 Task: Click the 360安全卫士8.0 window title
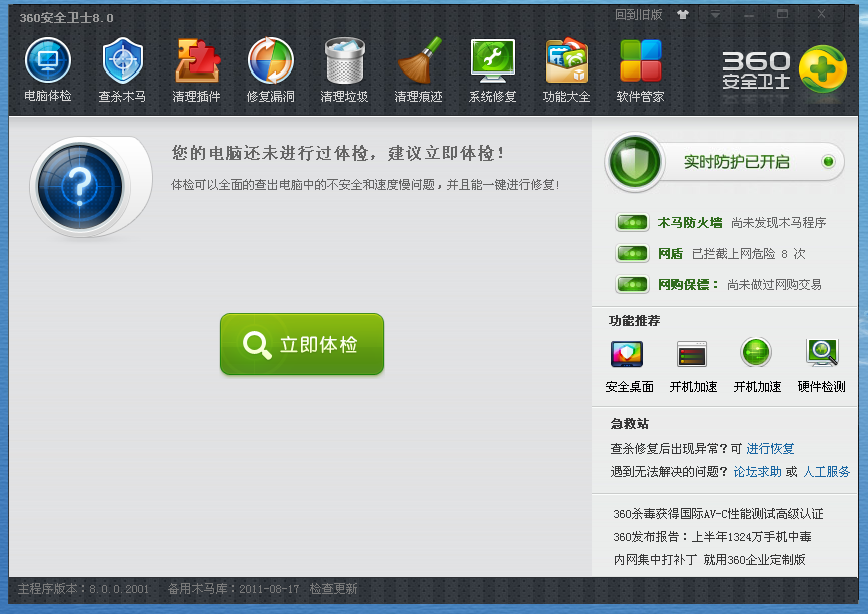66,18
